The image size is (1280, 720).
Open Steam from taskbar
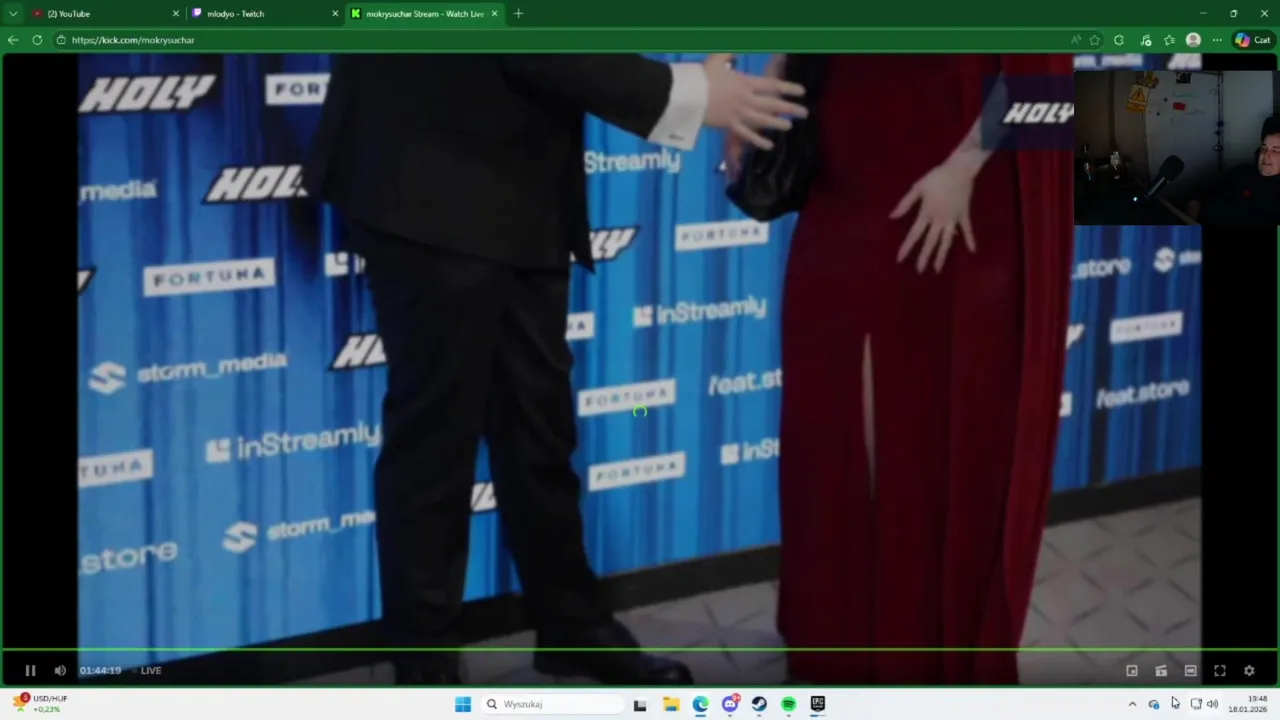(759, 704)
